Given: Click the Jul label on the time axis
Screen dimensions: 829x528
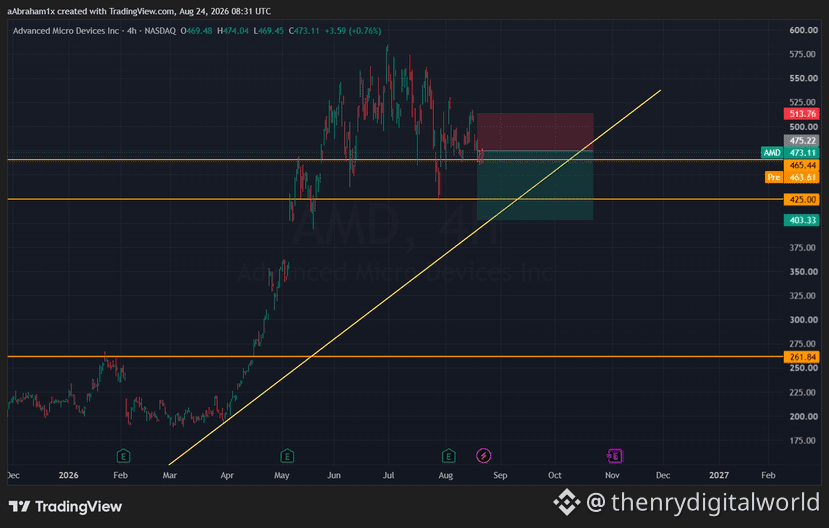Looking at the screenshot, I should (389, 475).
